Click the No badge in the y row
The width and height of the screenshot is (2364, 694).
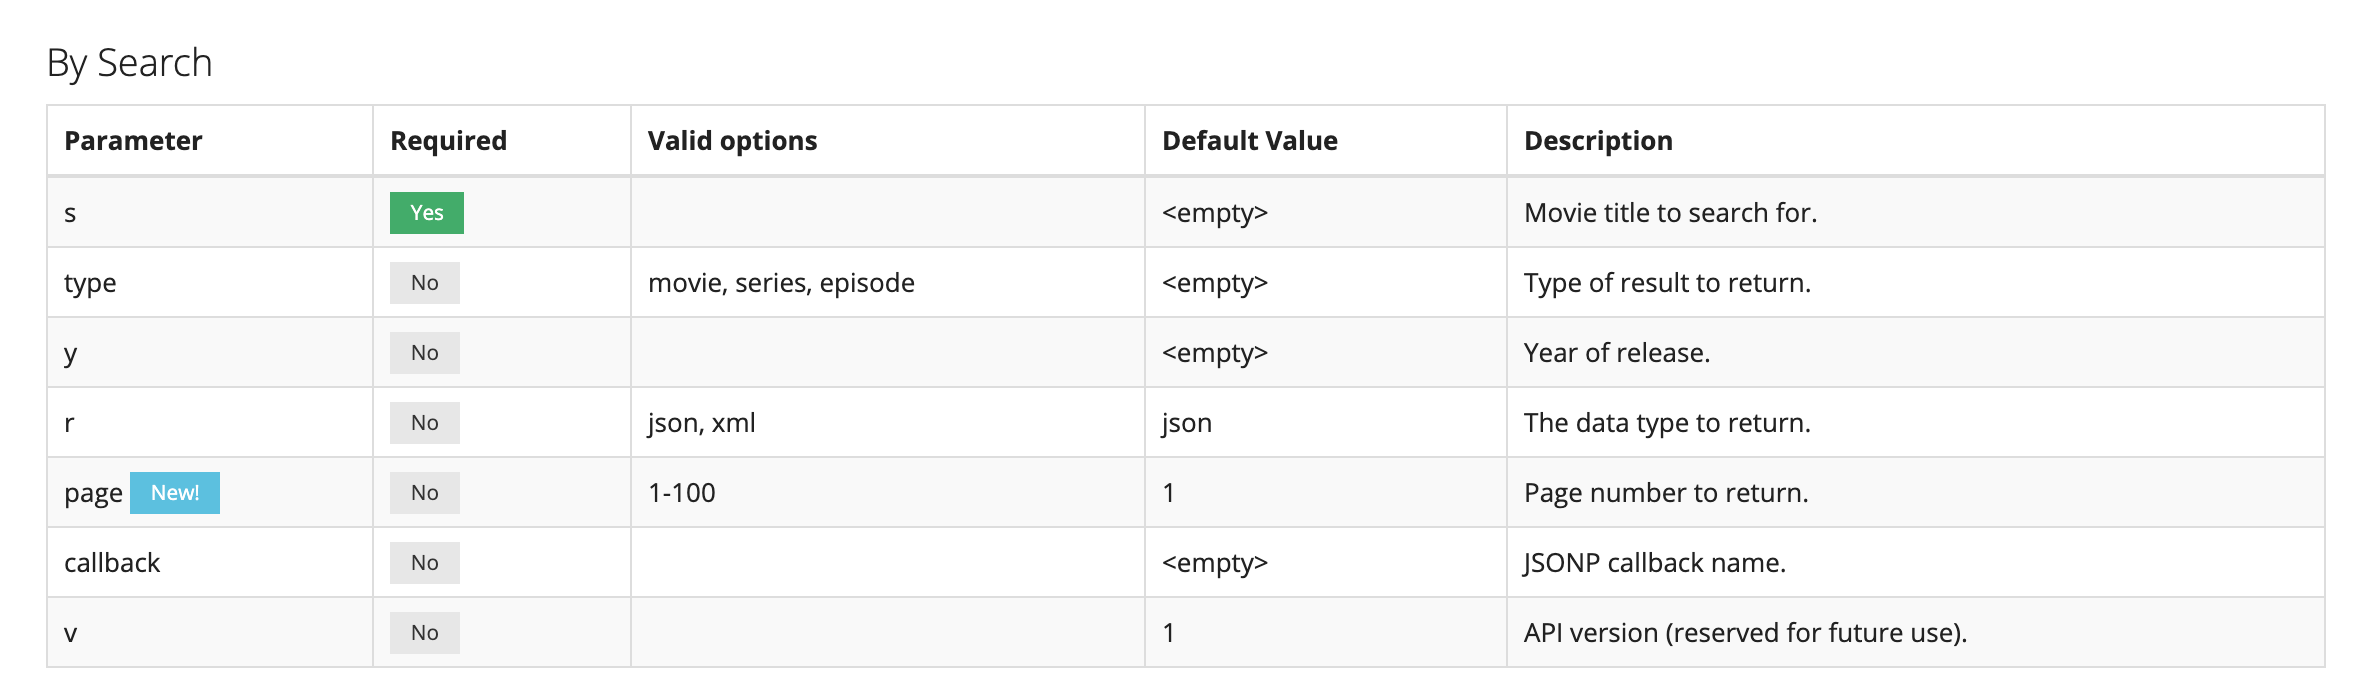tap(424, 353)
